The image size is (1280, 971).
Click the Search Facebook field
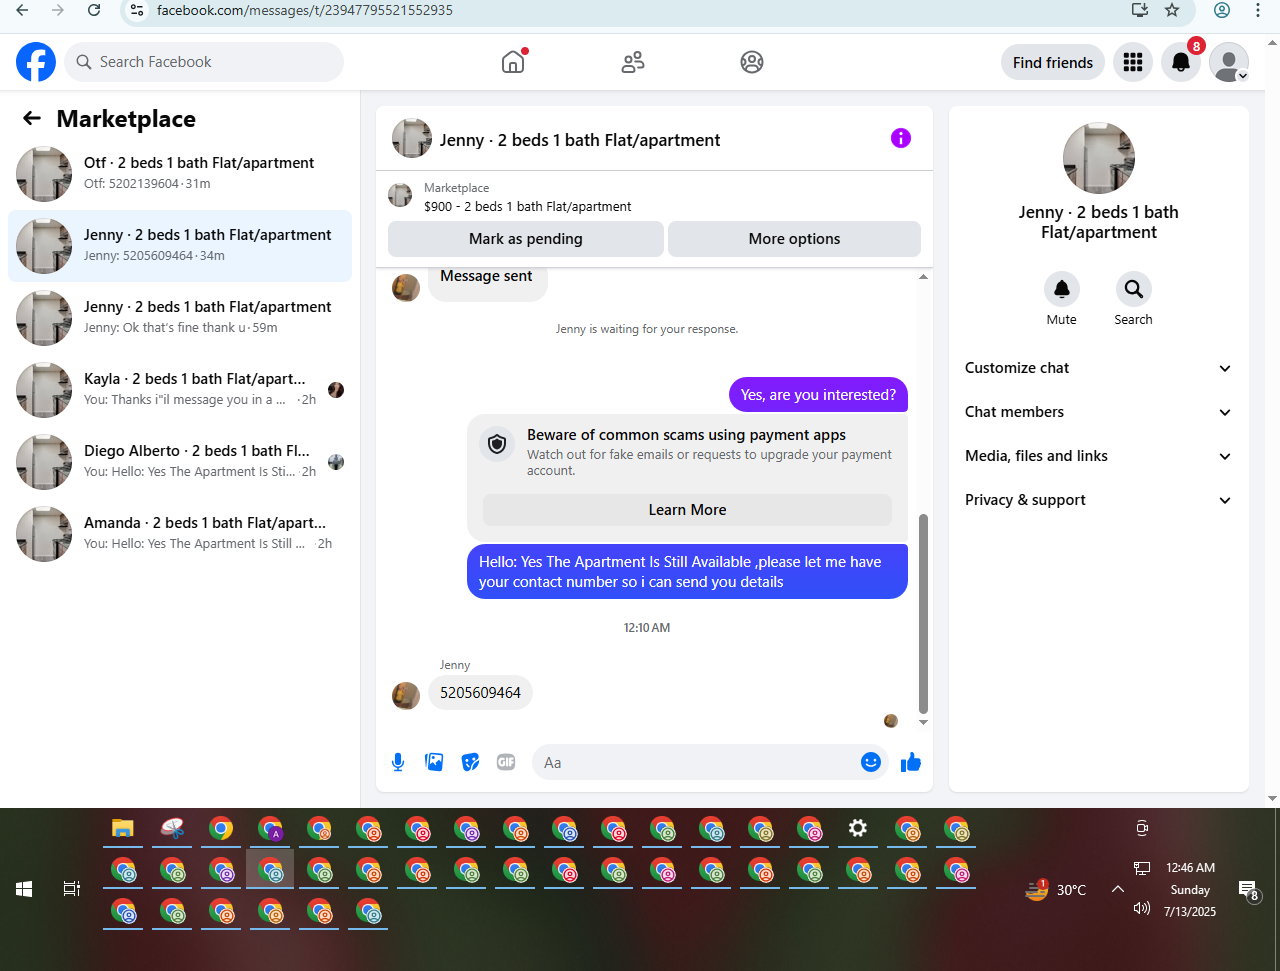click(204, 62)
